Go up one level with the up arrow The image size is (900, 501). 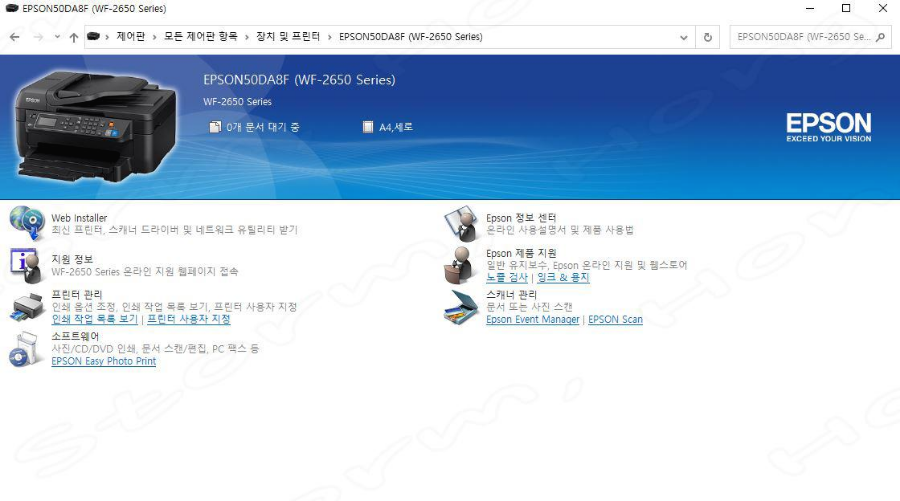pyautogui.click(x=73, y=37)
